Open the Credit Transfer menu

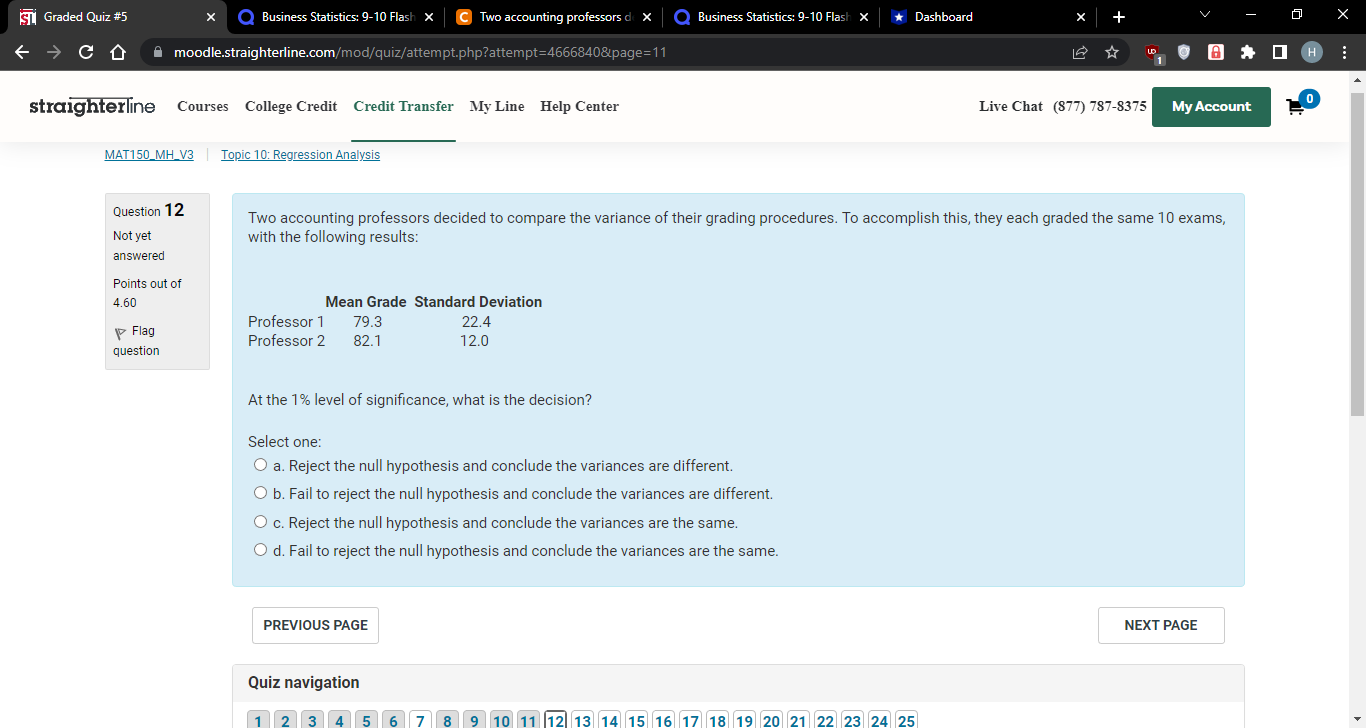click(404, 106)
